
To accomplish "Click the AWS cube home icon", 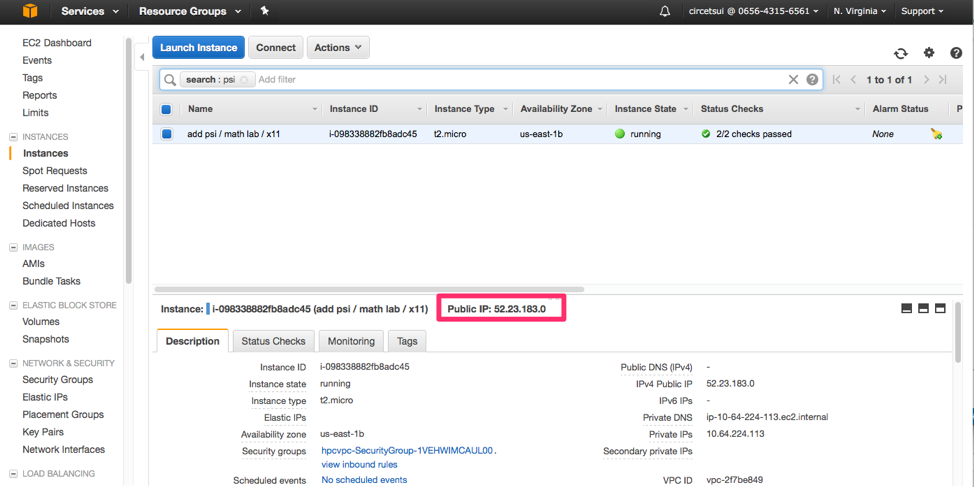I will click(x=30, y=11).
